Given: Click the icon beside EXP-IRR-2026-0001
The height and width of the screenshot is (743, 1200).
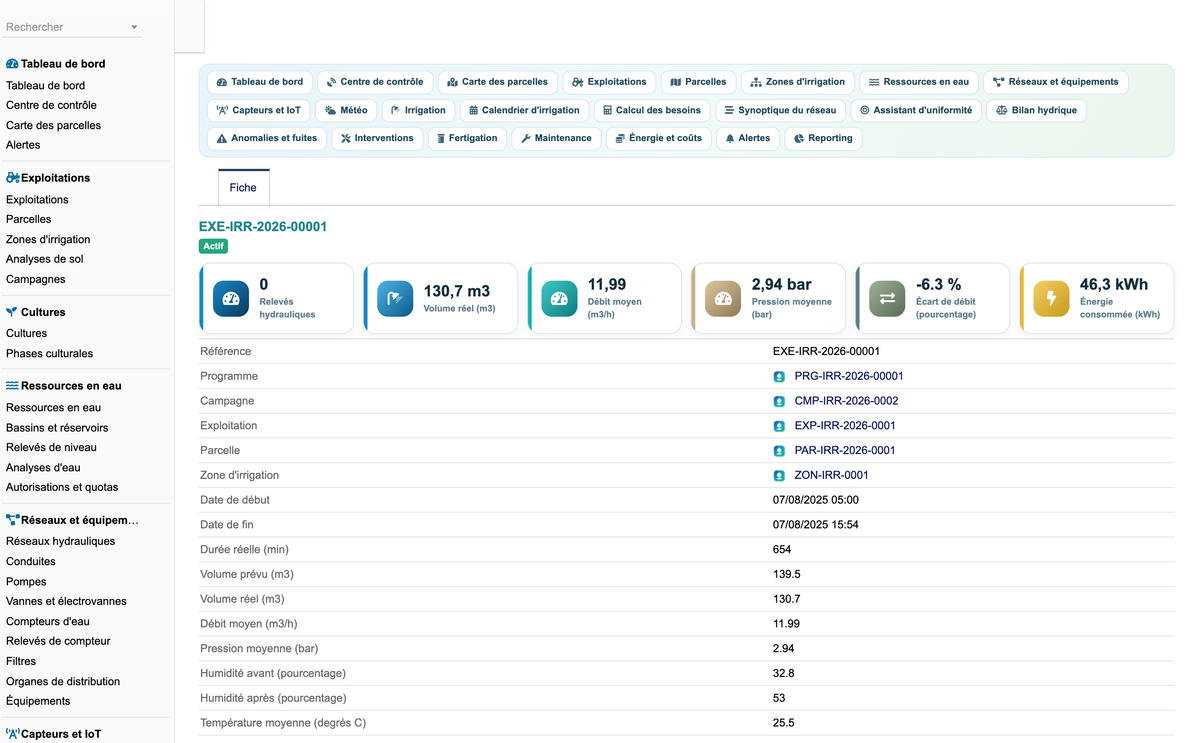Looking at the screenshot, I should [x=779, y=426].
